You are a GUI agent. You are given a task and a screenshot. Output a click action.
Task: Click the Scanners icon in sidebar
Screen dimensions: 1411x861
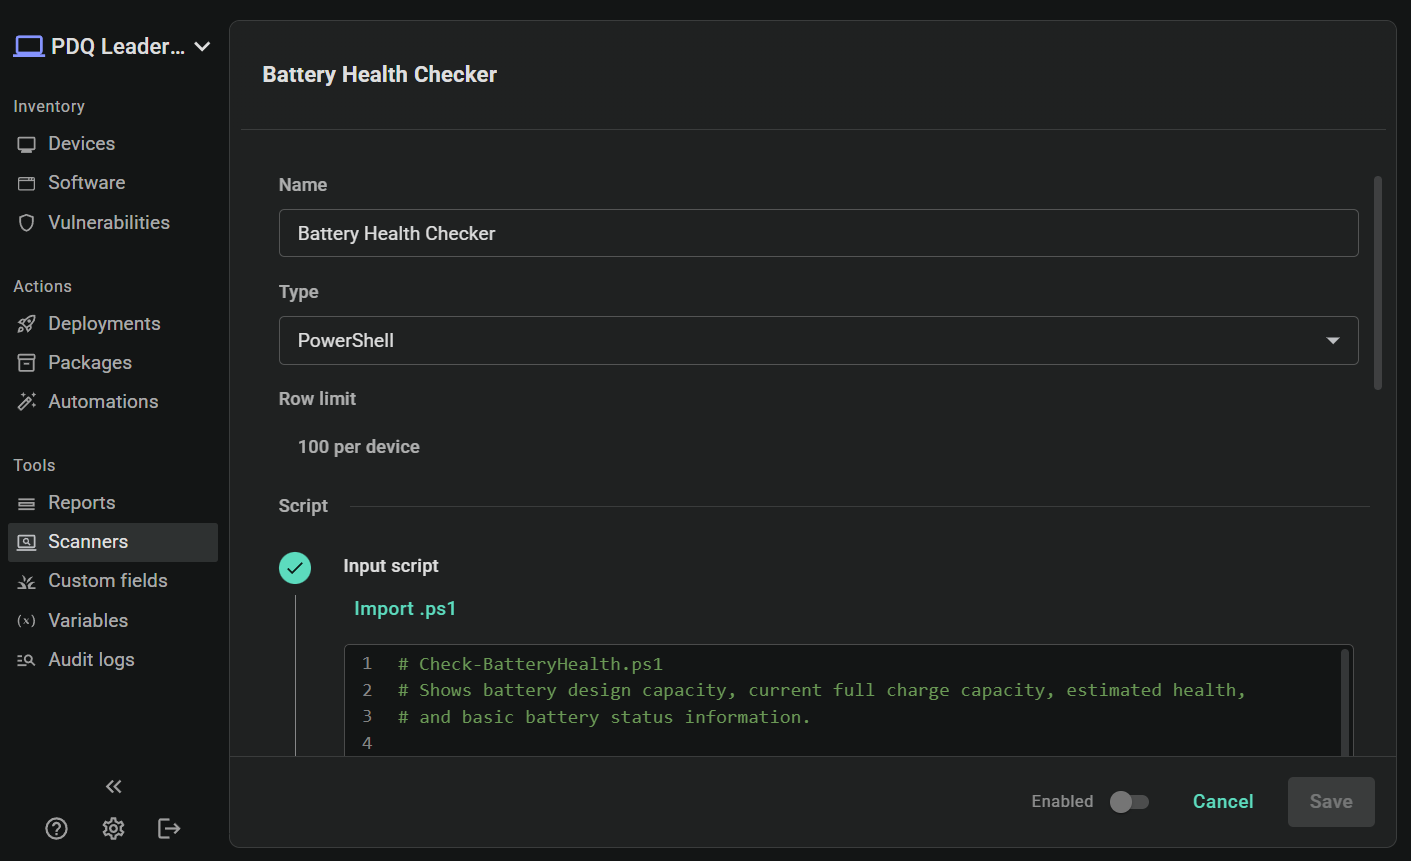coord(27,542)
